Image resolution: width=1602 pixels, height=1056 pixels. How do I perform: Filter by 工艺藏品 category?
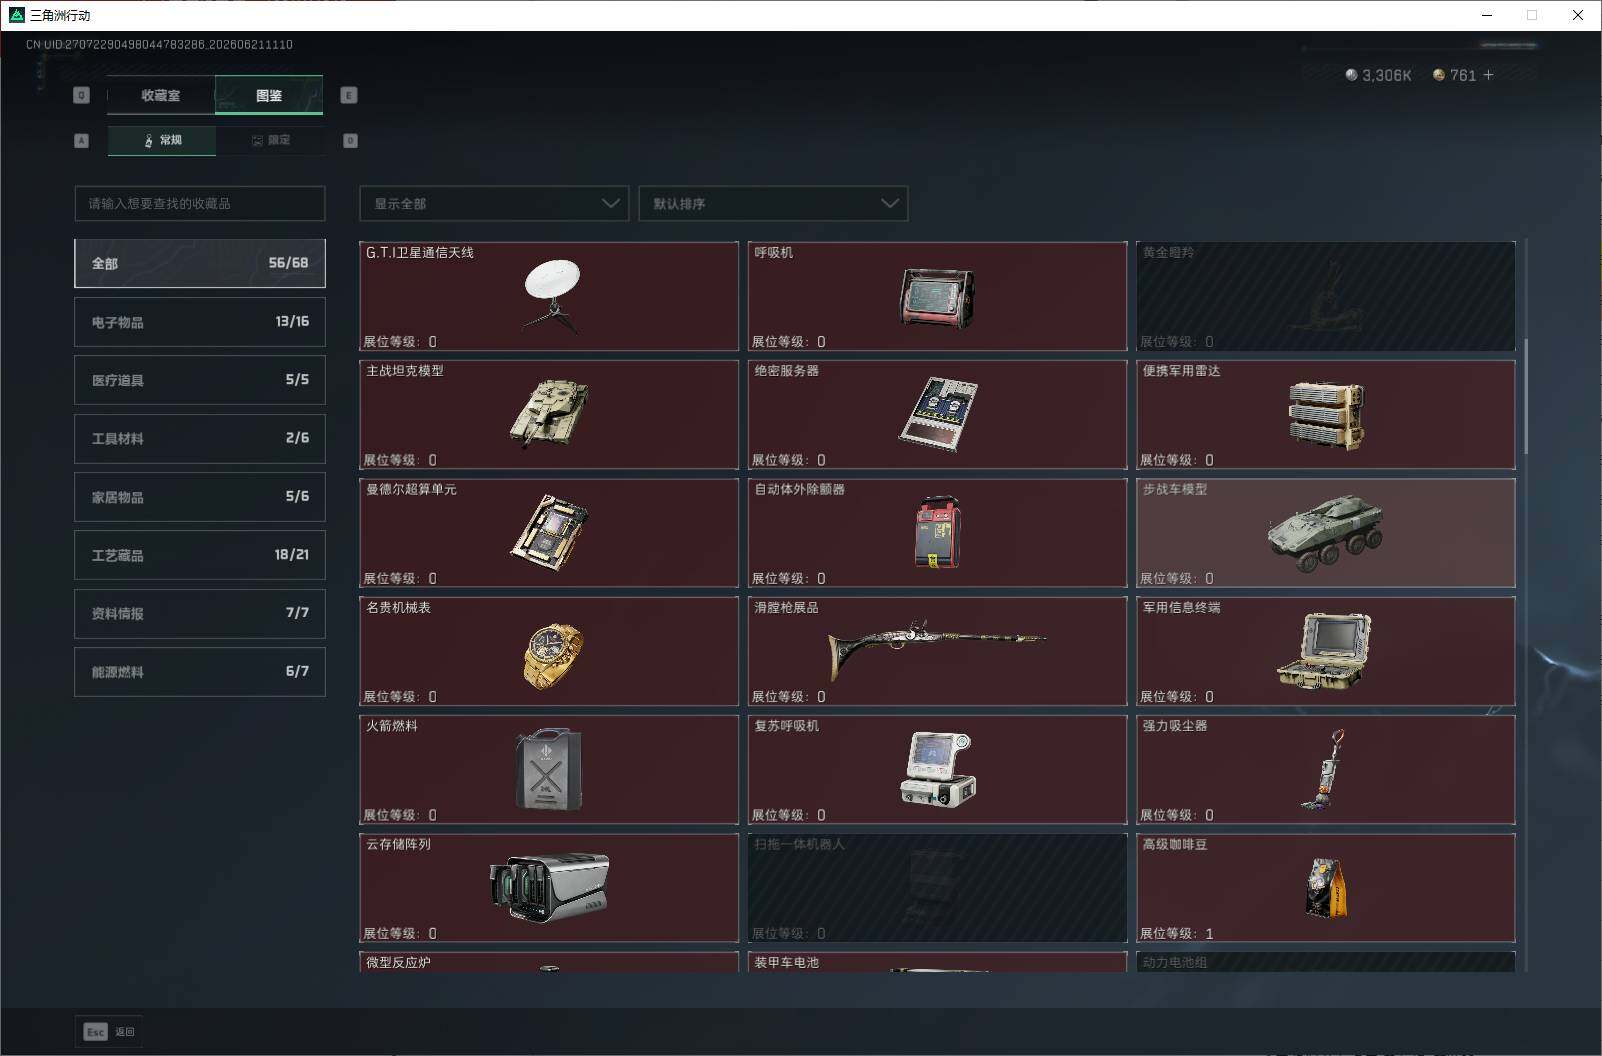(200, 555)
